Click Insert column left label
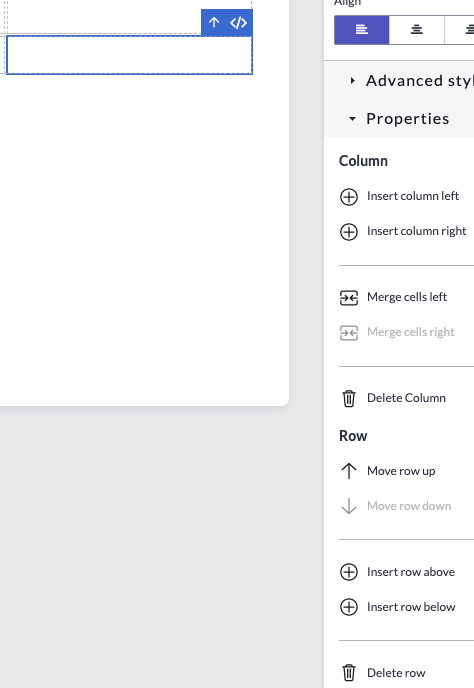 [x=413, y=196]
